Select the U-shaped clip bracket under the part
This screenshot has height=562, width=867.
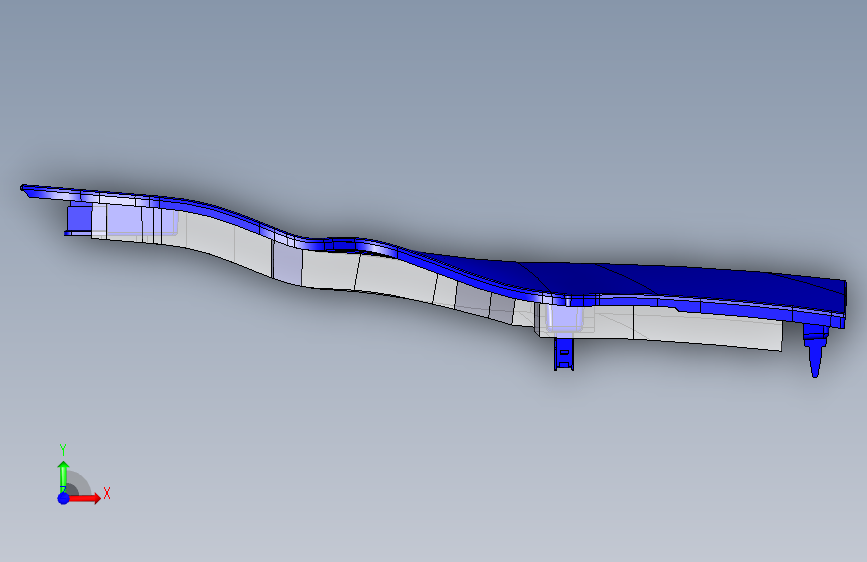click(564, 354)
